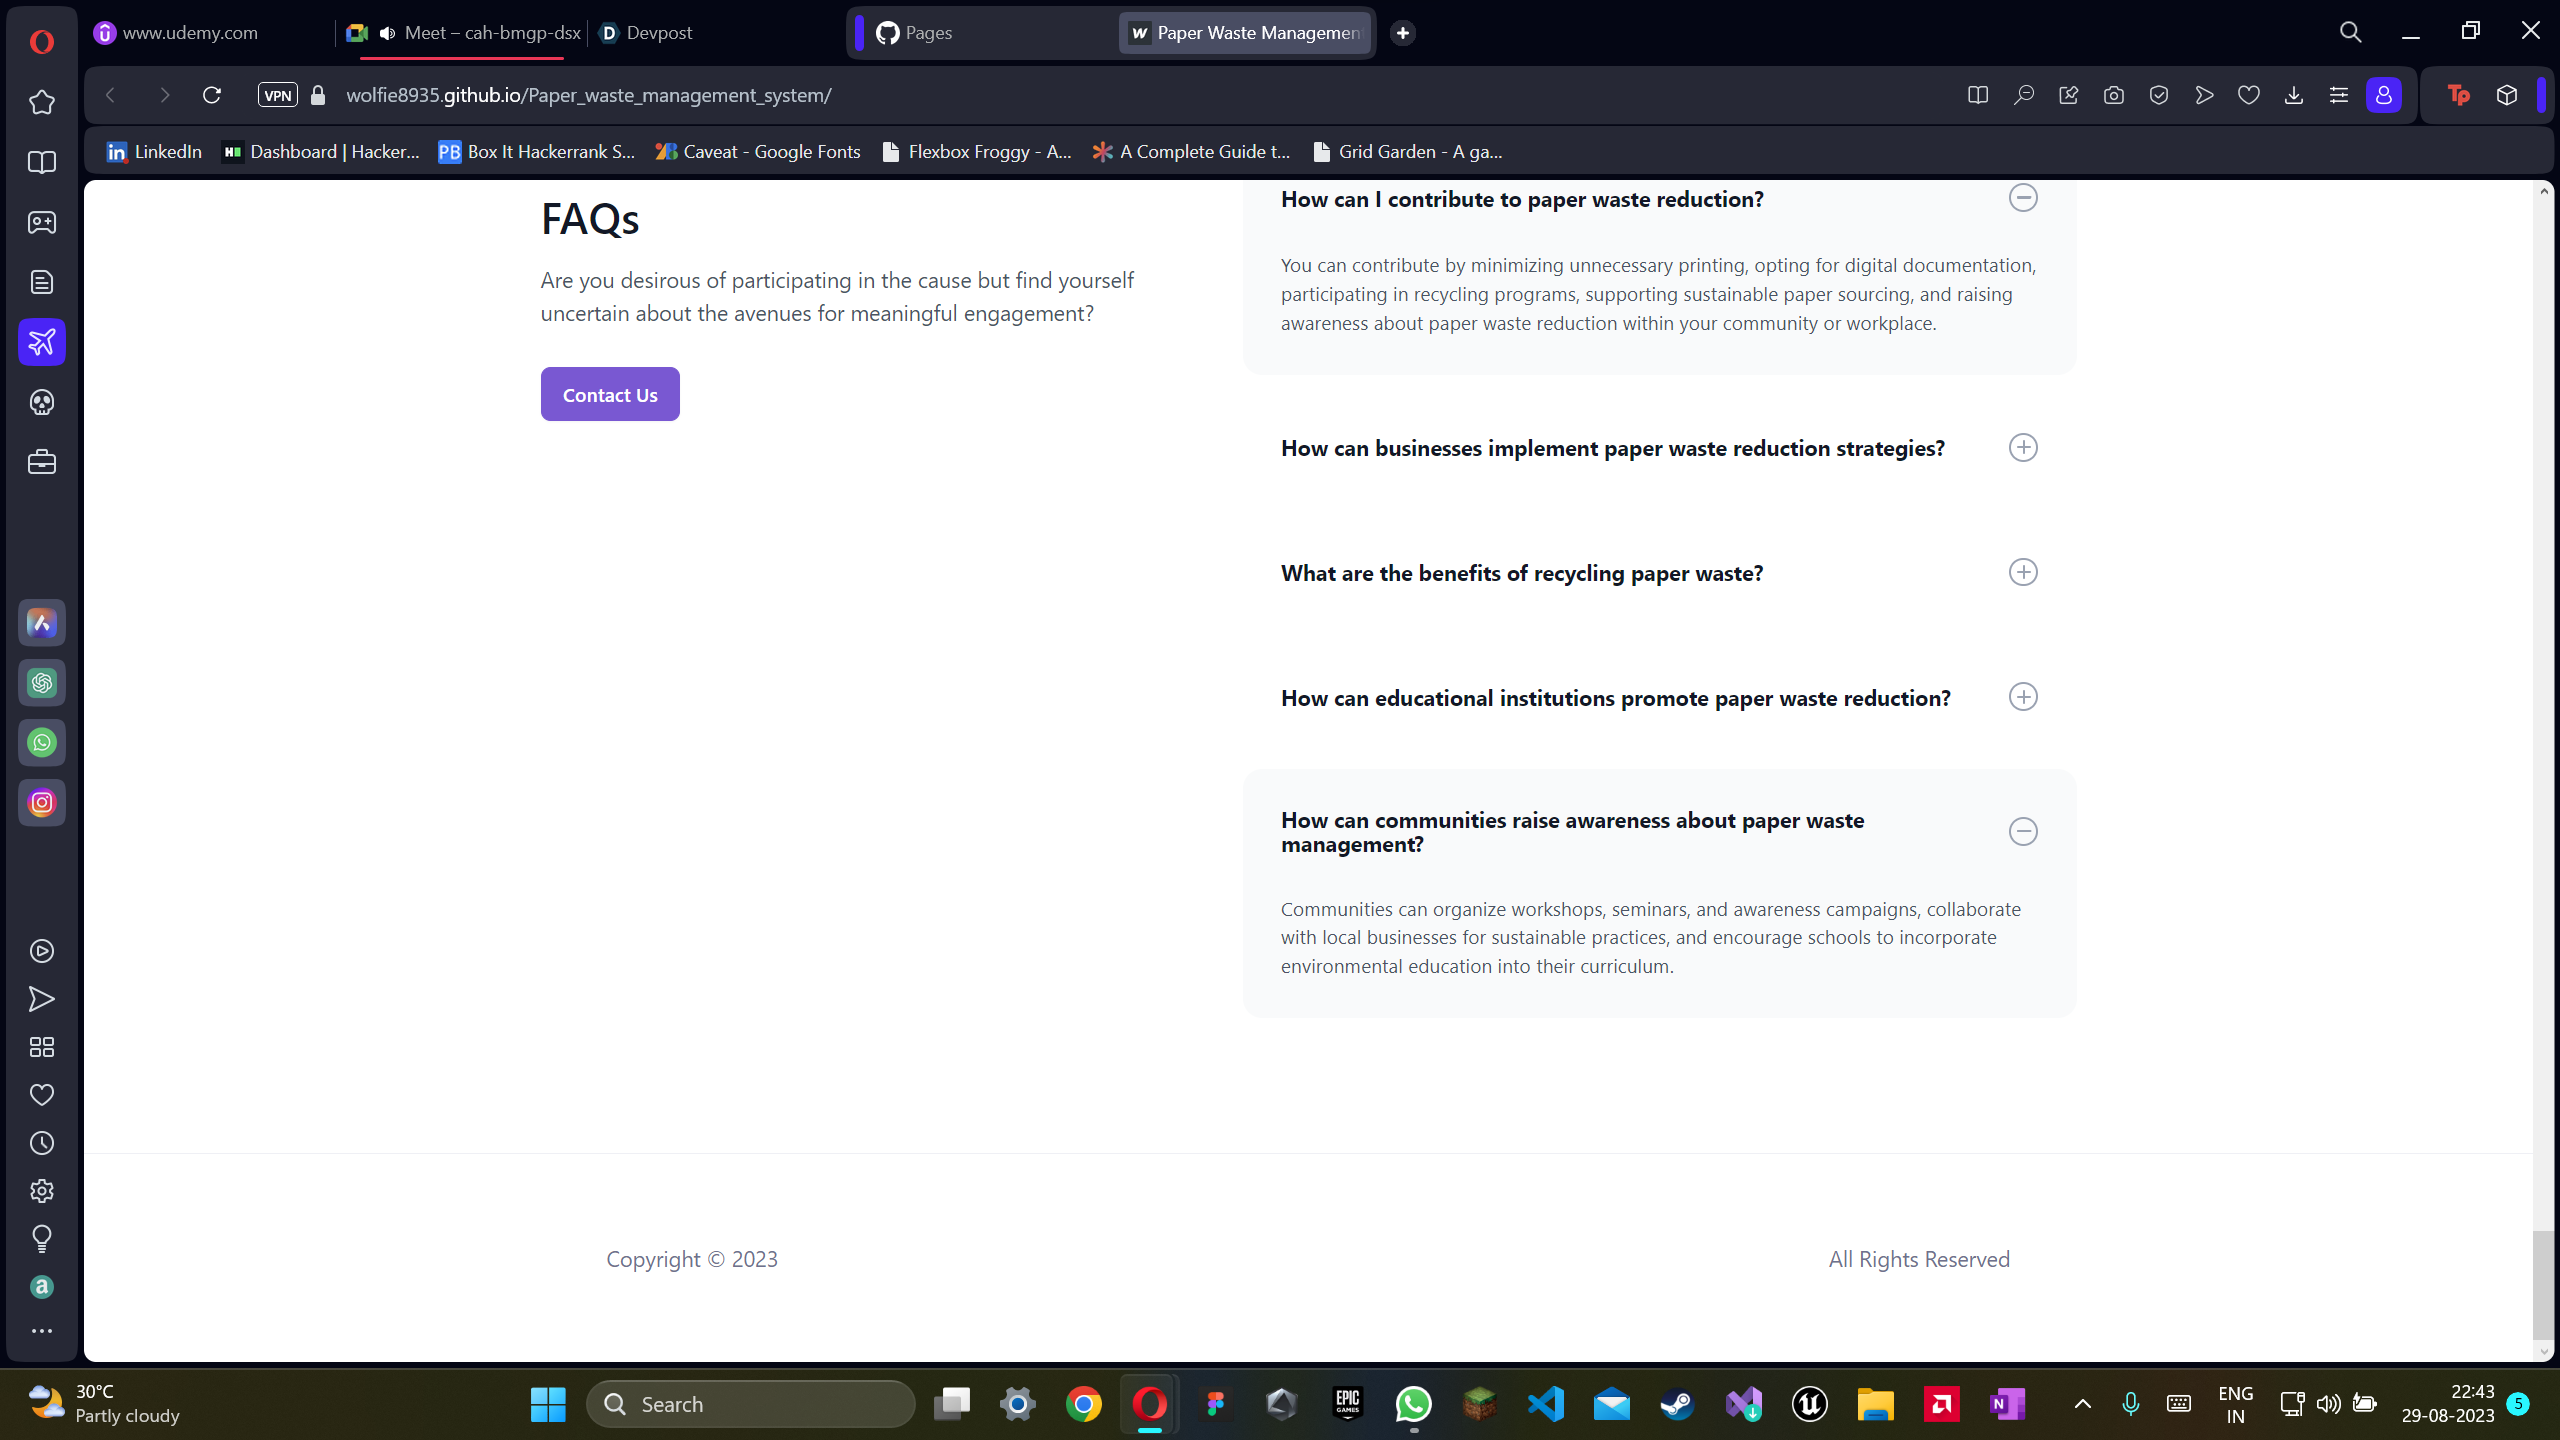
Task: Toggle the VPN badge in the address bar
Action: [x=277, y=95]
